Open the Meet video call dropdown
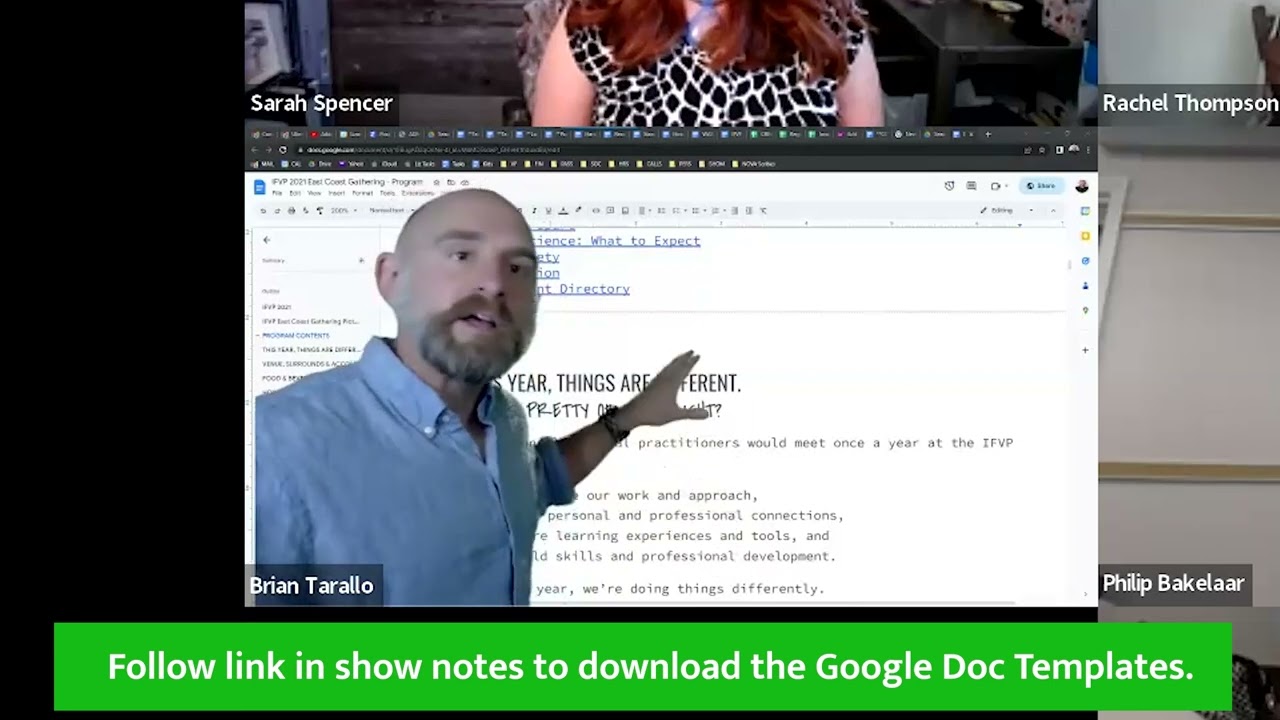The width and height of the screenshot is (1280, 720). pyautogui.click(x=998, y=186)
